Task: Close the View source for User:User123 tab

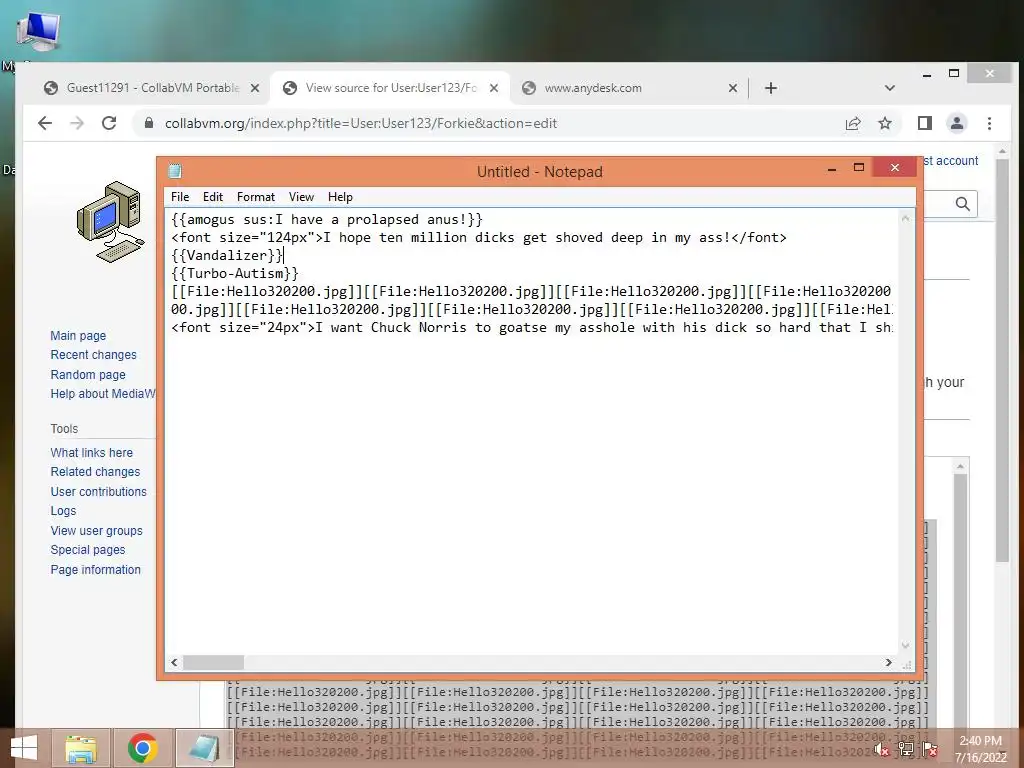Action: [494, 88]
